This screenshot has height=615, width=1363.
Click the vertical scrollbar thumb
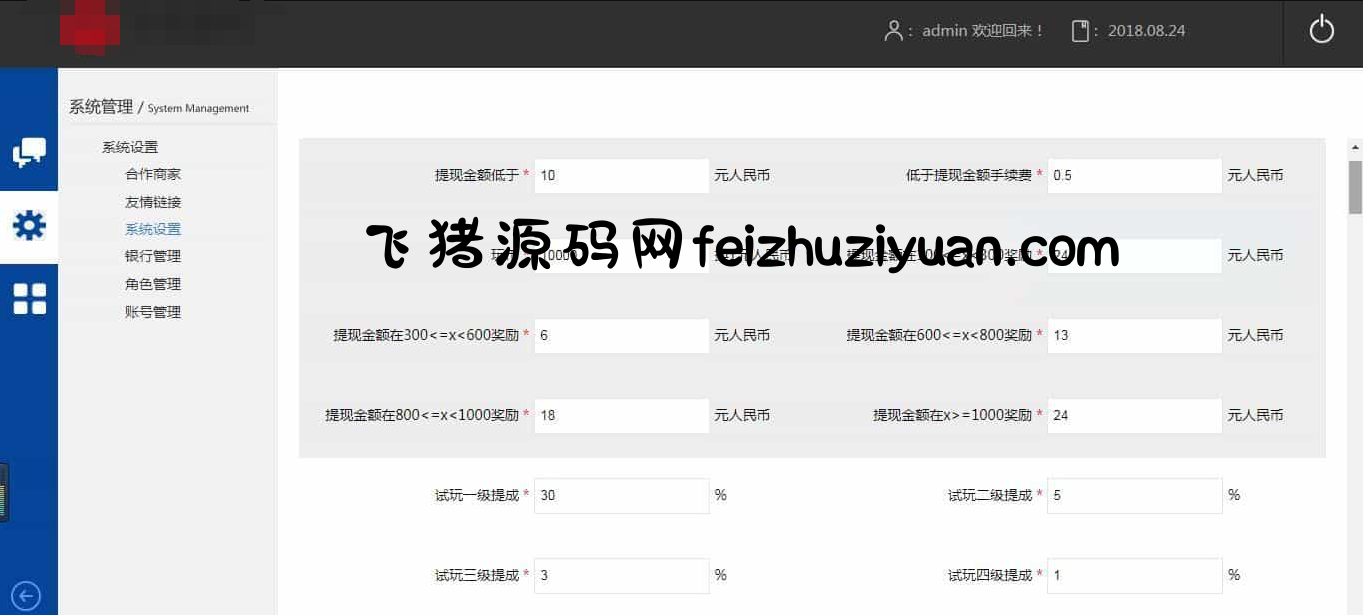click(x=1355, y=187)
